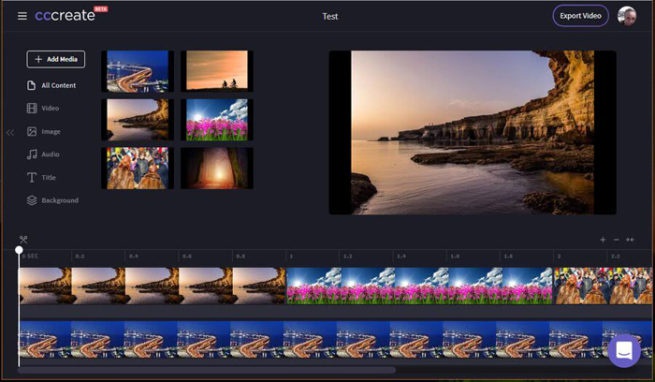
Task: Open the chat support bubble icon
Action: (x=624, y=351)
